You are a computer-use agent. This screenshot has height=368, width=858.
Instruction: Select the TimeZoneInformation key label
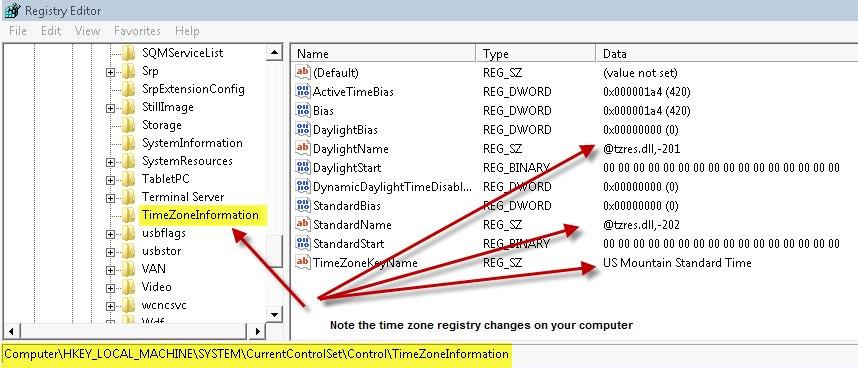(200, 215)
